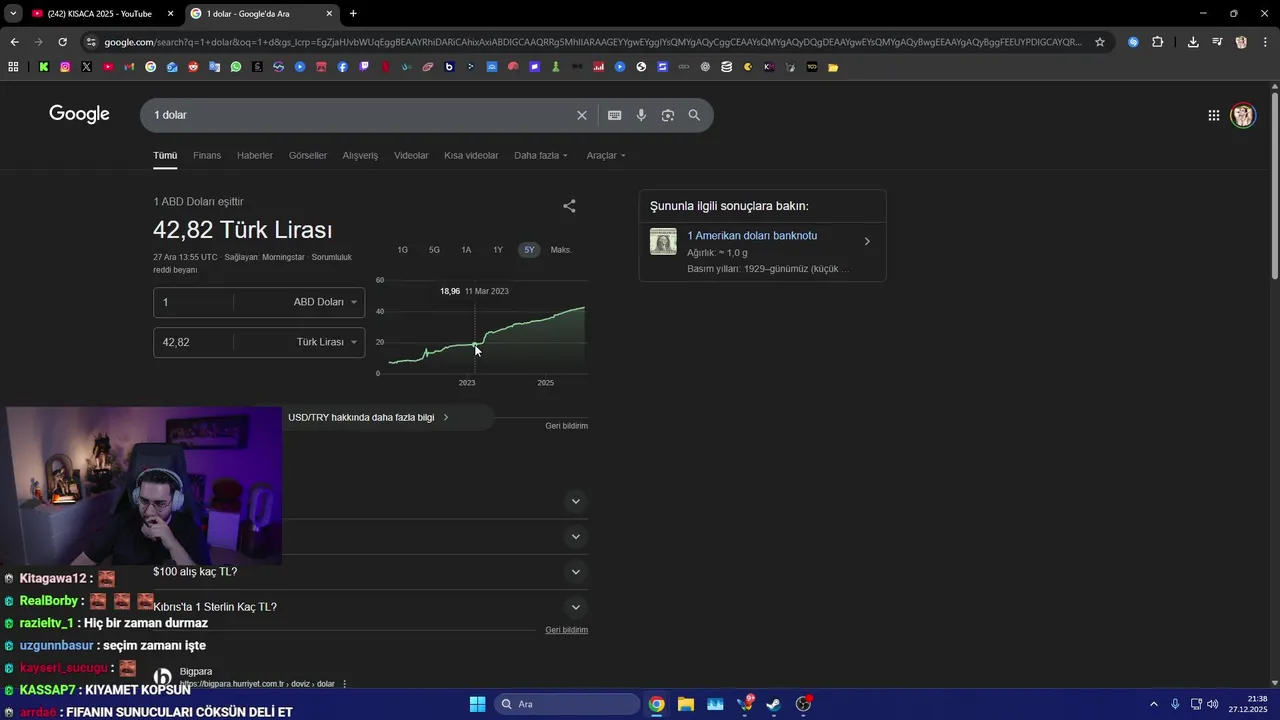
Task: Open the Steam taskbar icon
Action: 774,704
